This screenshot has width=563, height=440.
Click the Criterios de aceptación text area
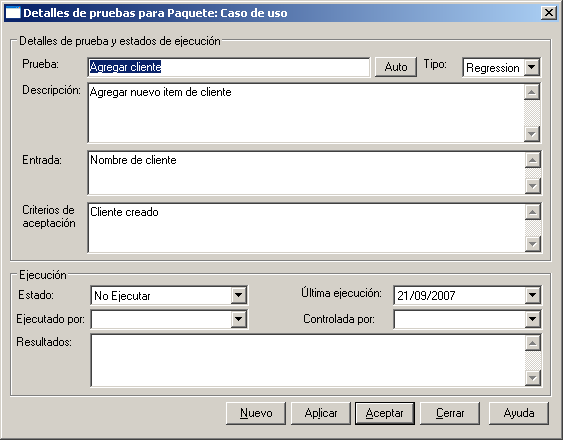tap(306, 228)
